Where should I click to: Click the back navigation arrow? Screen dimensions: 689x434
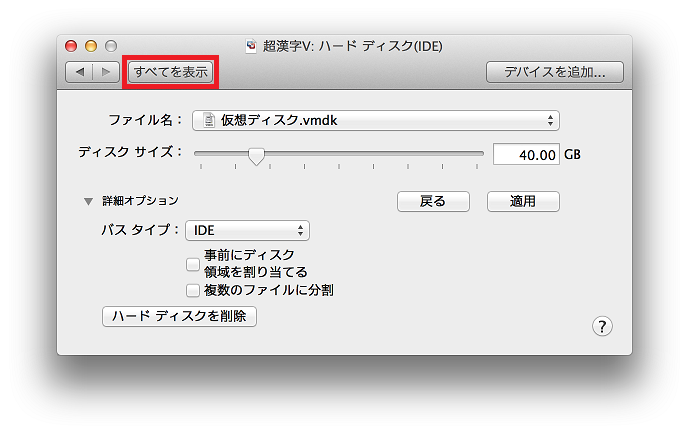click(79, 72)
